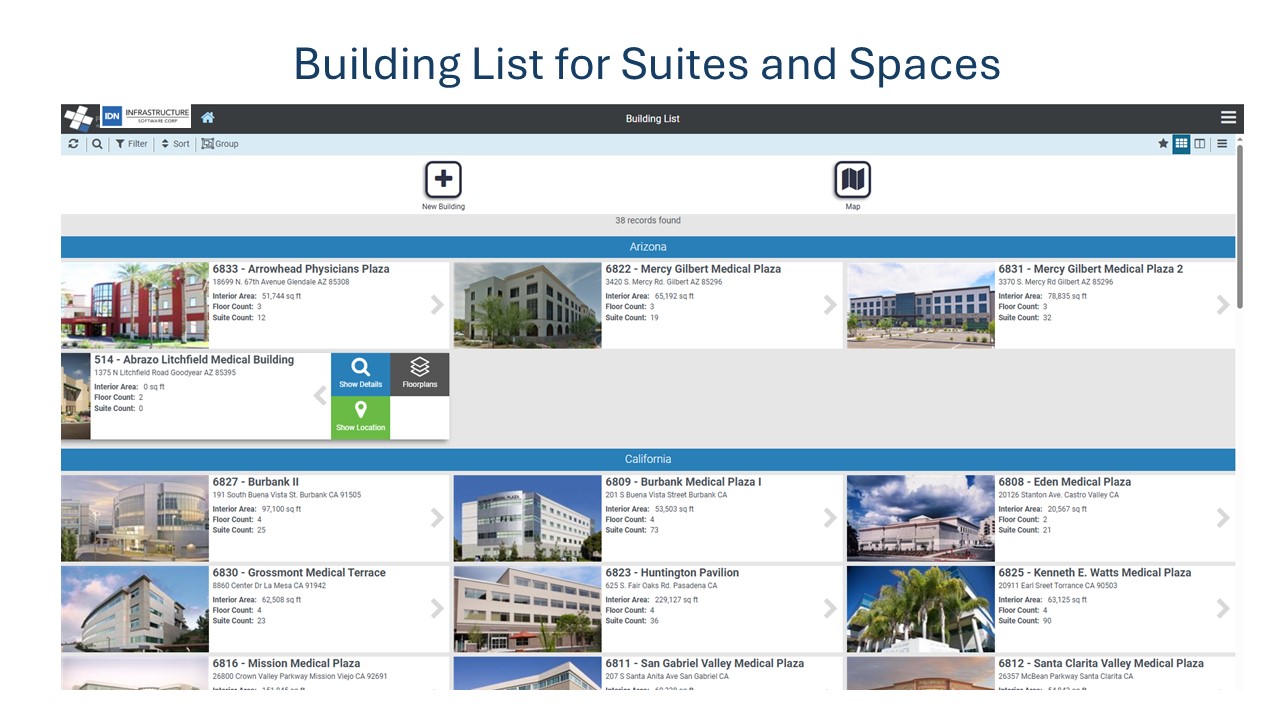1280x720 pixels.
Task: Click the page vertical scrollbar
Action: [x=1240, y=225]
